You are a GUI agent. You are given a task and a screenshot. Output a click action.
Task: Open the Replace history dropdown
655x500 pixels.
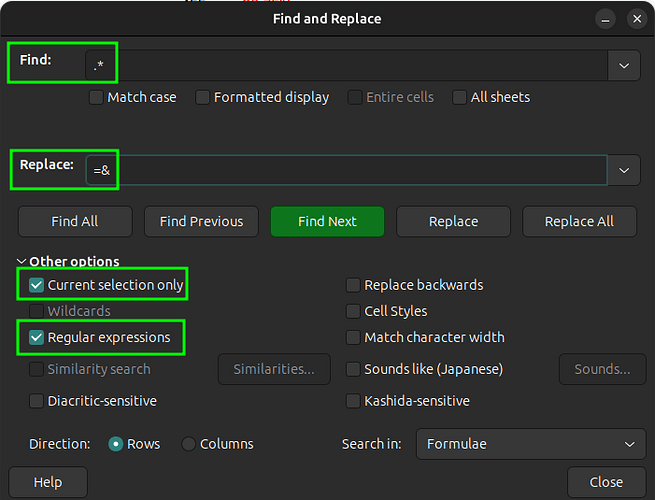point(624,170)
